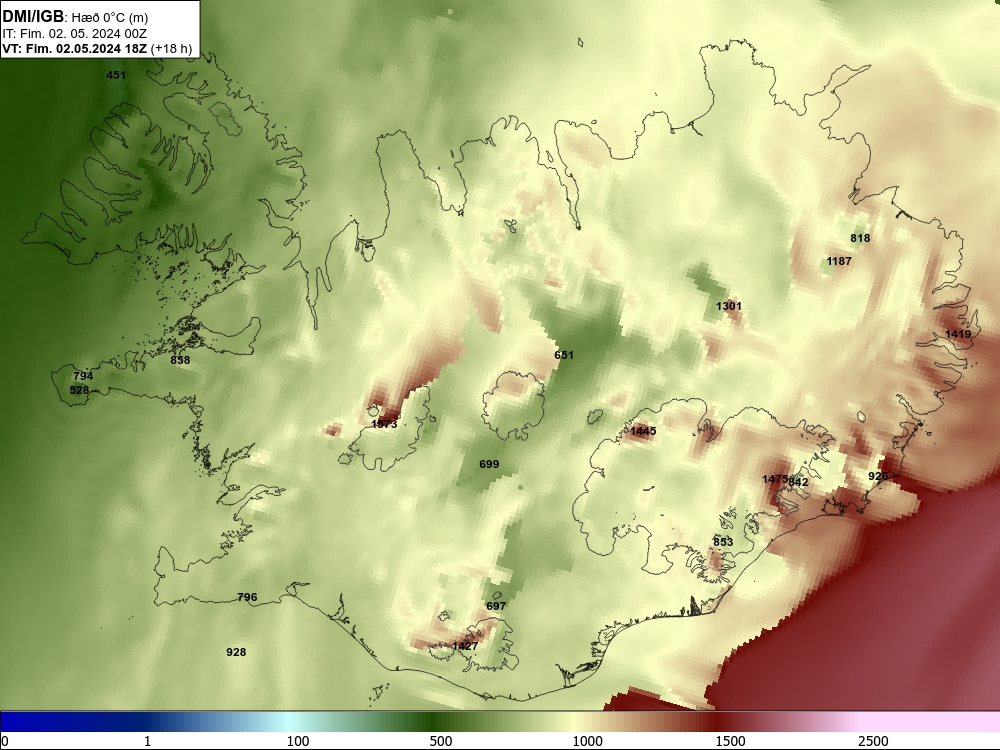
Task: Select the 796 value near the southwest coast
Action: click(x=247, y=598)
